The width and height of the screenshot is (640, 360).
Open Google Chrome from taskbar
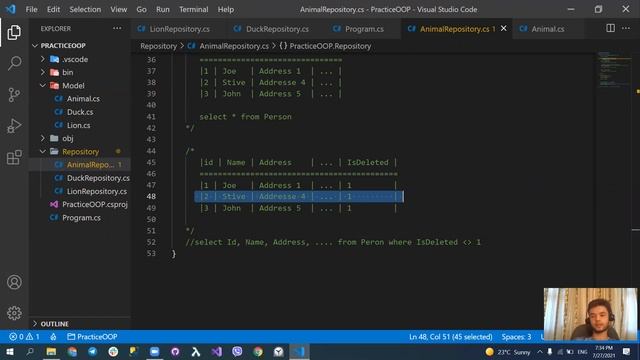point(258,351)
